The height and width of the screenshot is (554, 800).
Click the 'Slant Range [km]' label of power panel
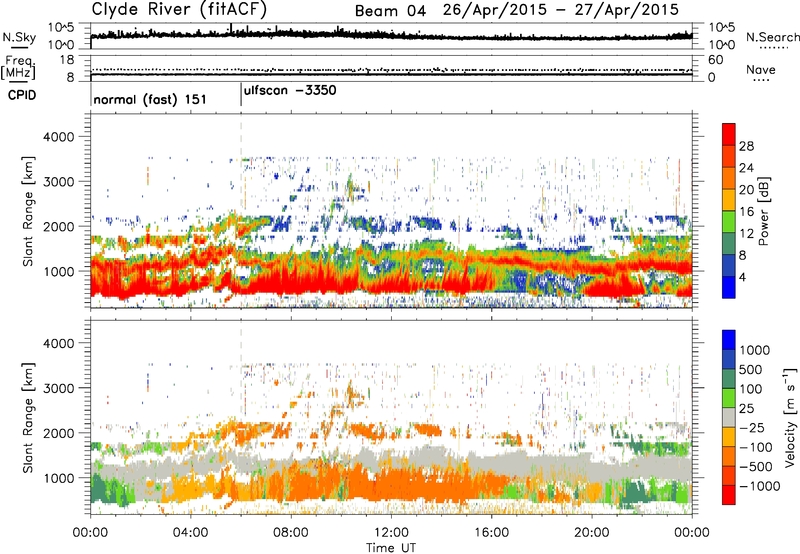28,211
